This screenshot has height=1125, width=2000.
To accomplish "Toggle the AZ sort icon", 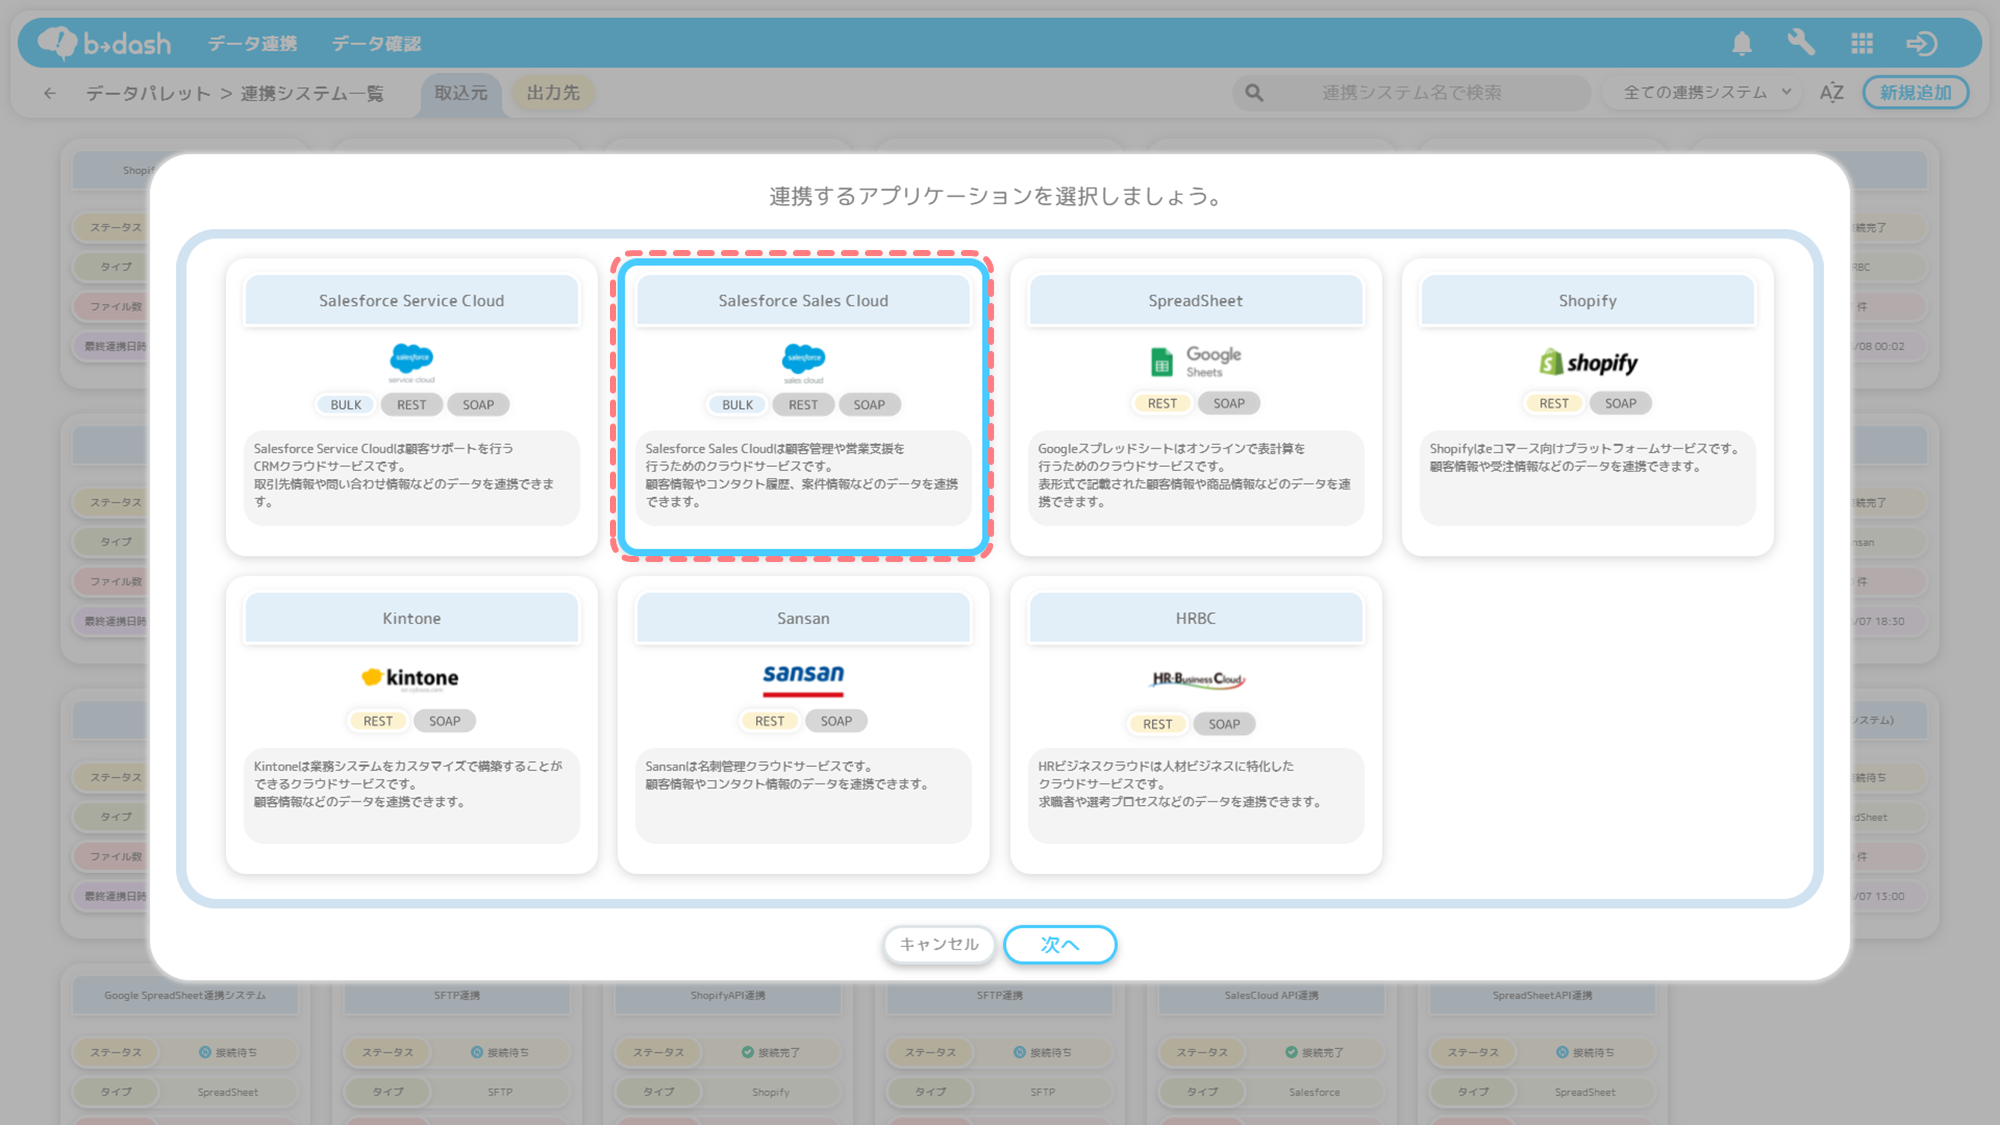I will click(x=1832, y=93).
